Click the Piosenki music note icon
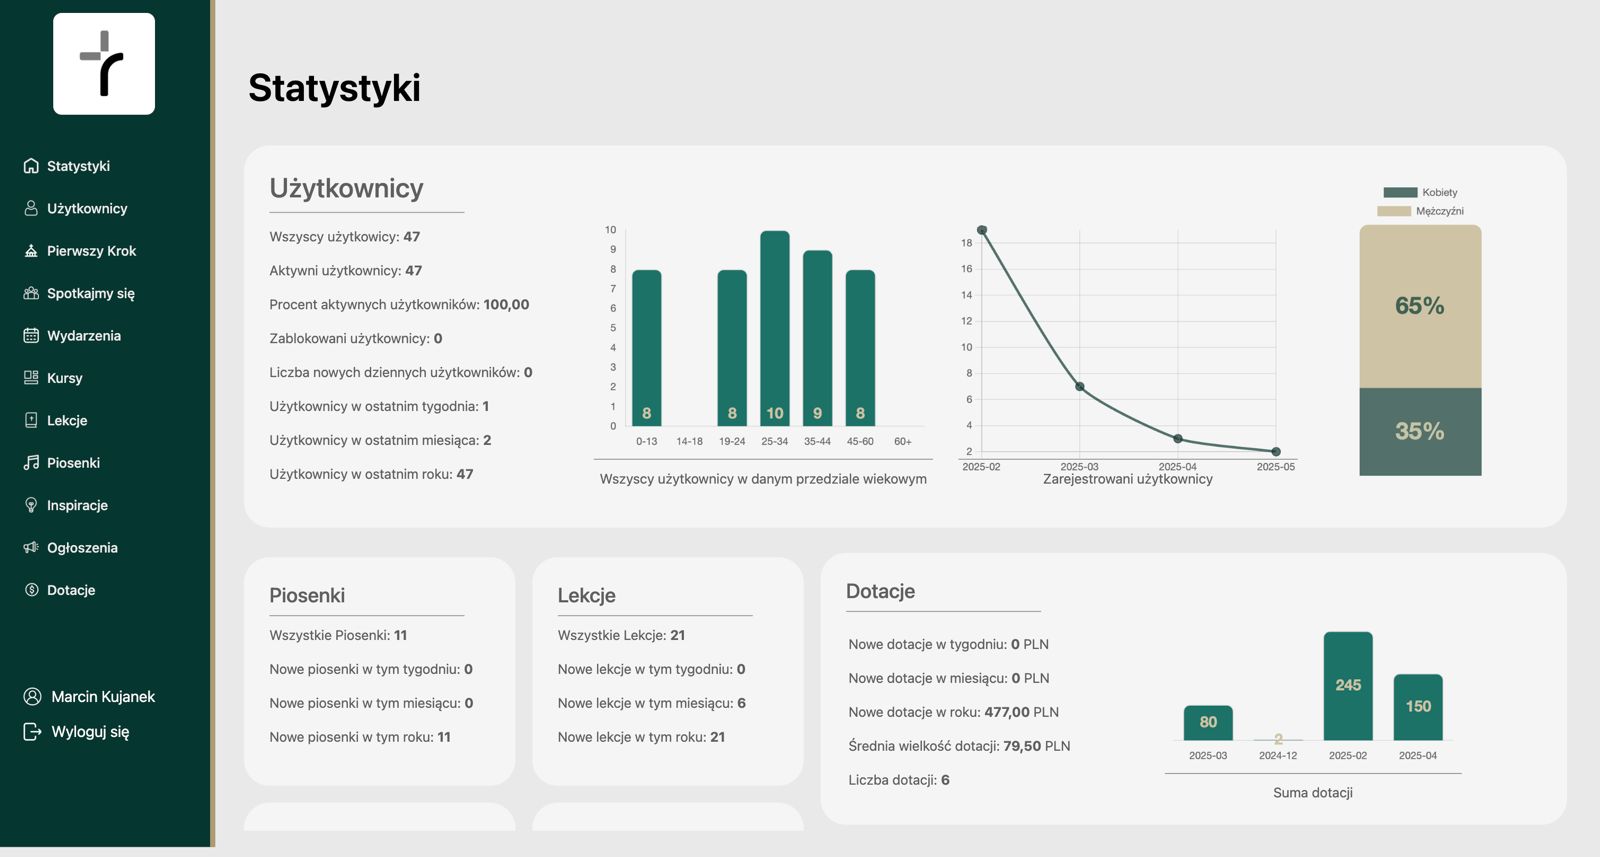The image size is (1600, 857). coord(31,463)
